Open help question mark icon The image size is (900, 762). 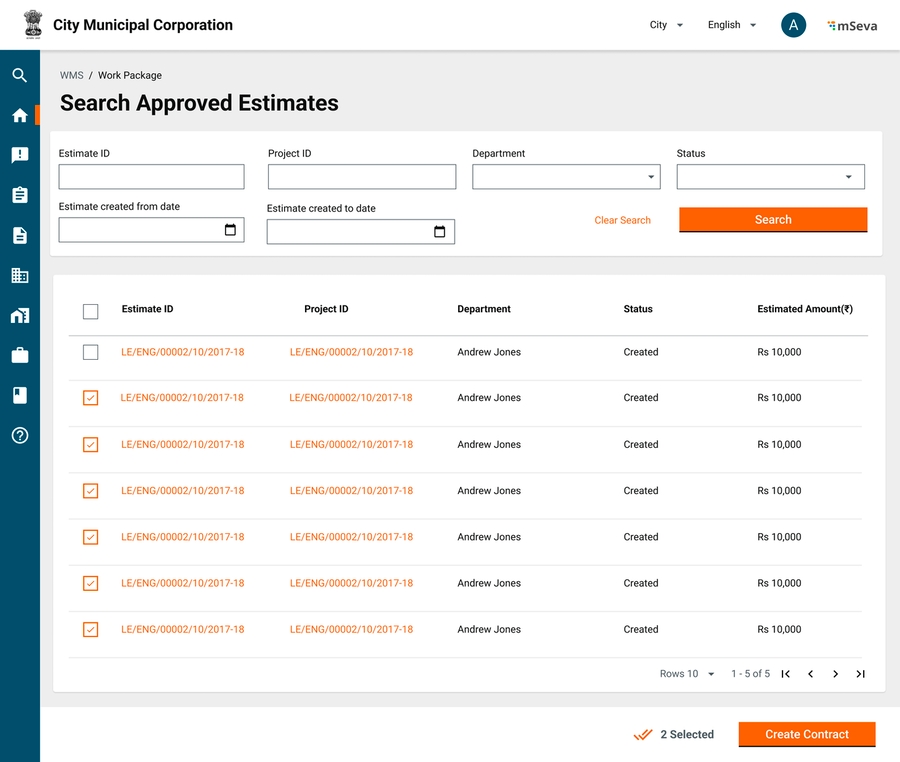[19, 435]
